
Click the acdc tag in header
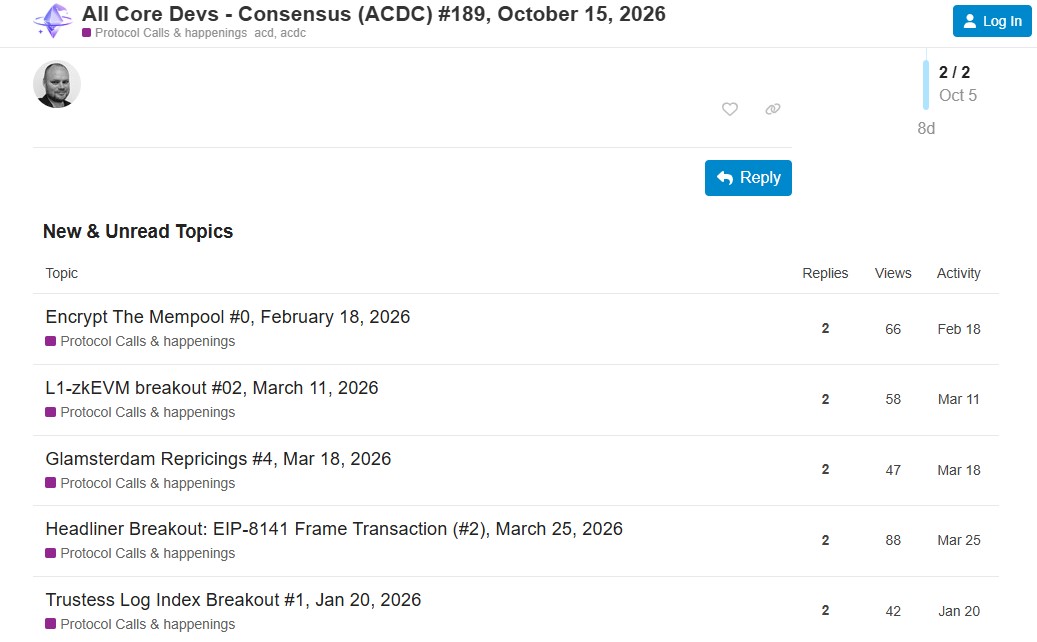pos(293,33)
